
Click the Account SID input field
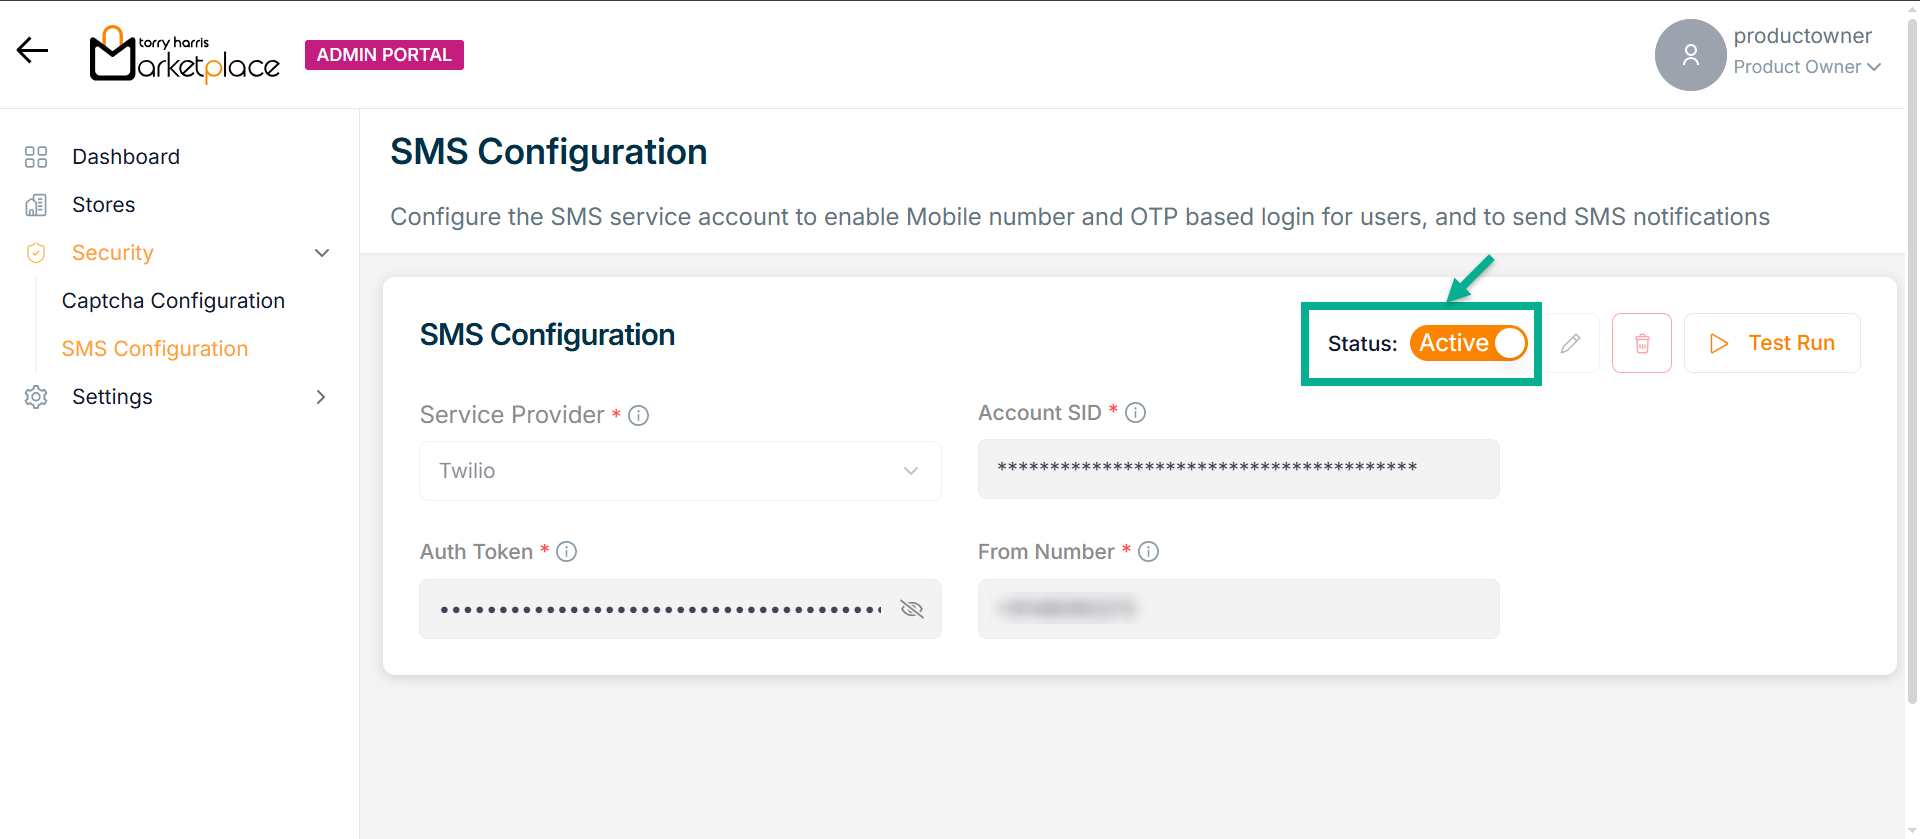1238,469
